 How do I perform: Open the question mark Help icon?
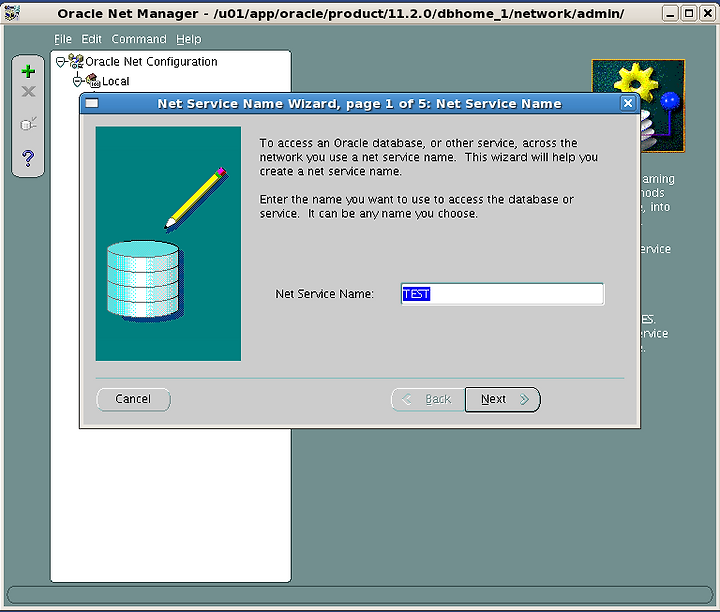click(x=28, y=158)
